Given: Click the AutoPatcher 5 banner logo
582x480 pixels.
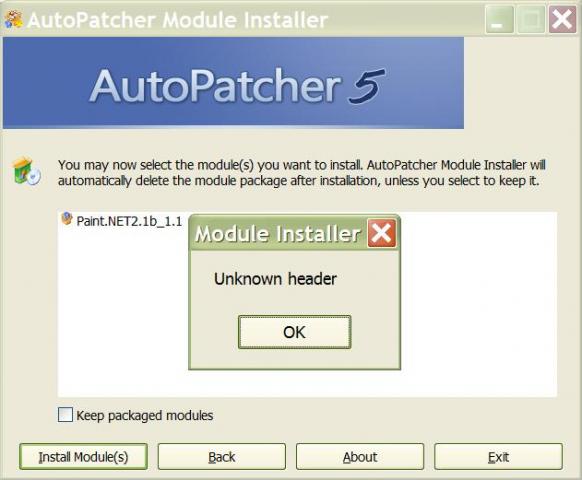Looking at the screenshot, I should coord(233,83).
